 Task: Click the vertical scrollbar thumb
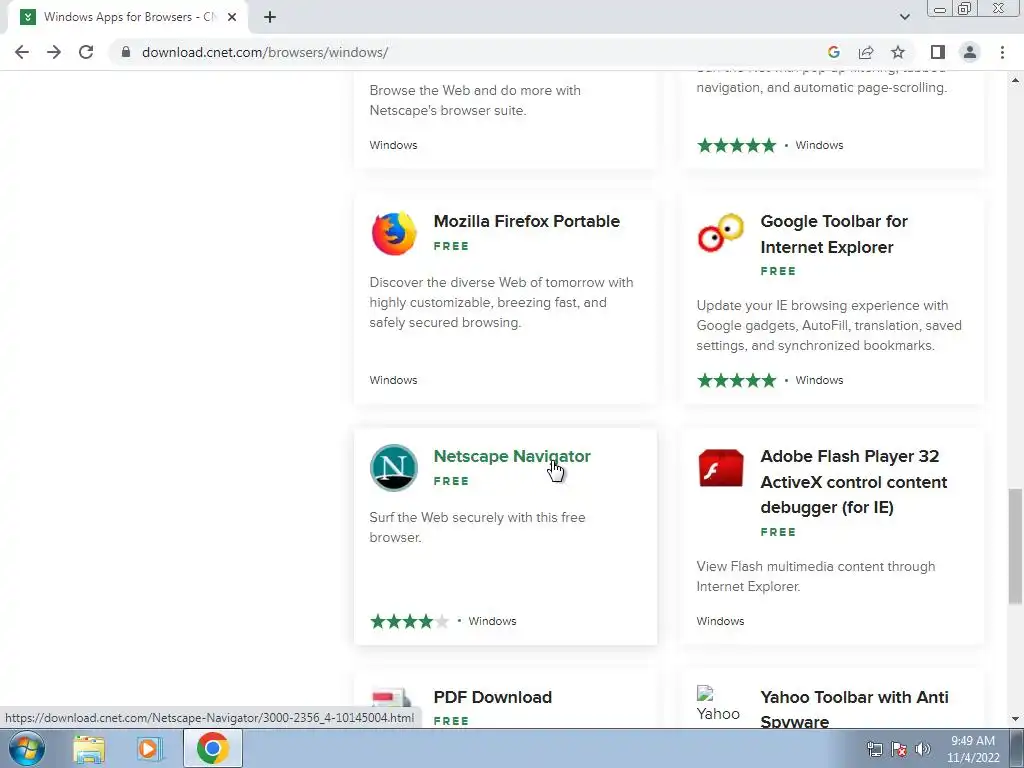[1015, 546]
